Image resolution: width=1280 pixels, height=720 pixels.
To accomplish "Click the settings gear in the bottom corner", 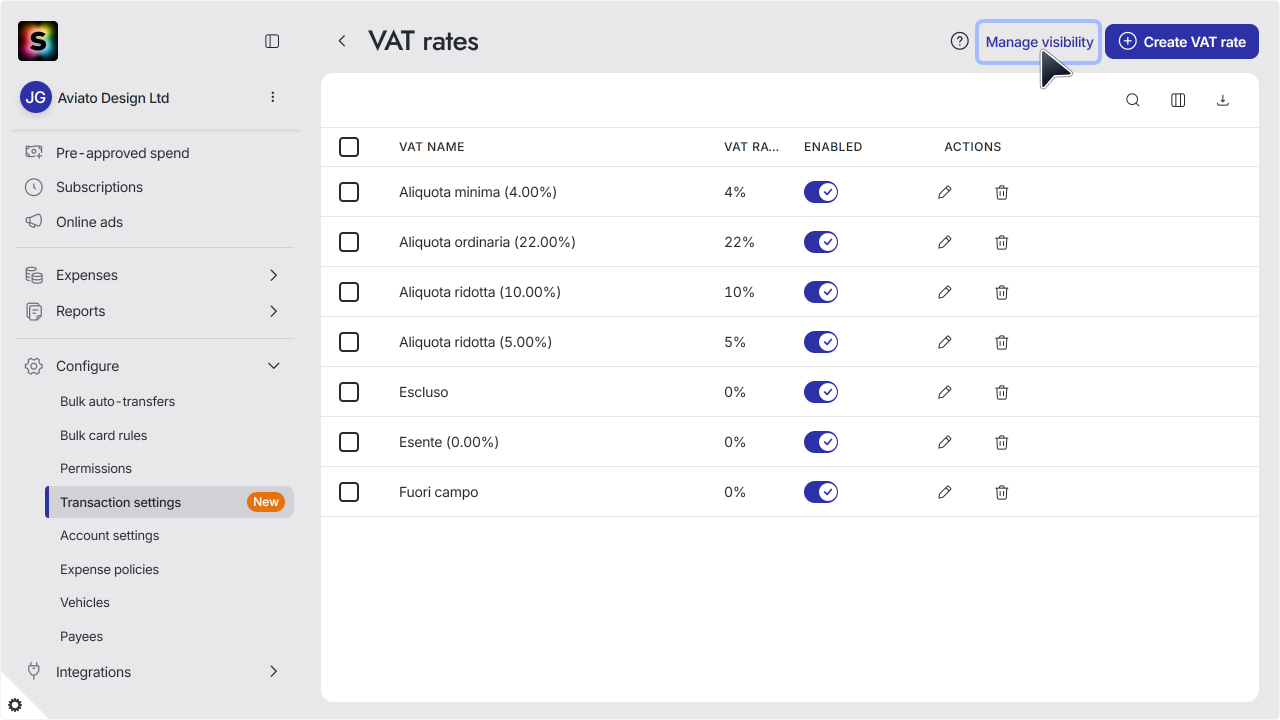I will [x=15, y=705].
